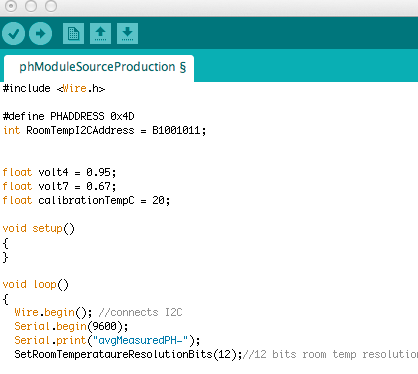Click the 'Serial.begin(9600);' line
This screenshot has width=418, height=374.
(x=71, y=326)
